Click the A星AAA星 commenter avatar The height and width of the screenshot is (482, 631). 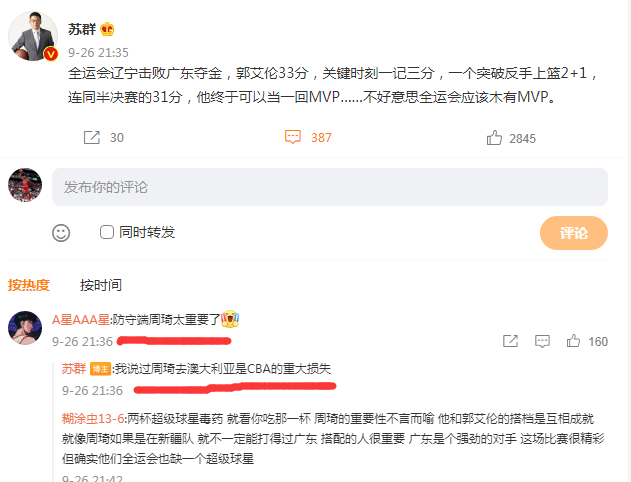(25, 328)
